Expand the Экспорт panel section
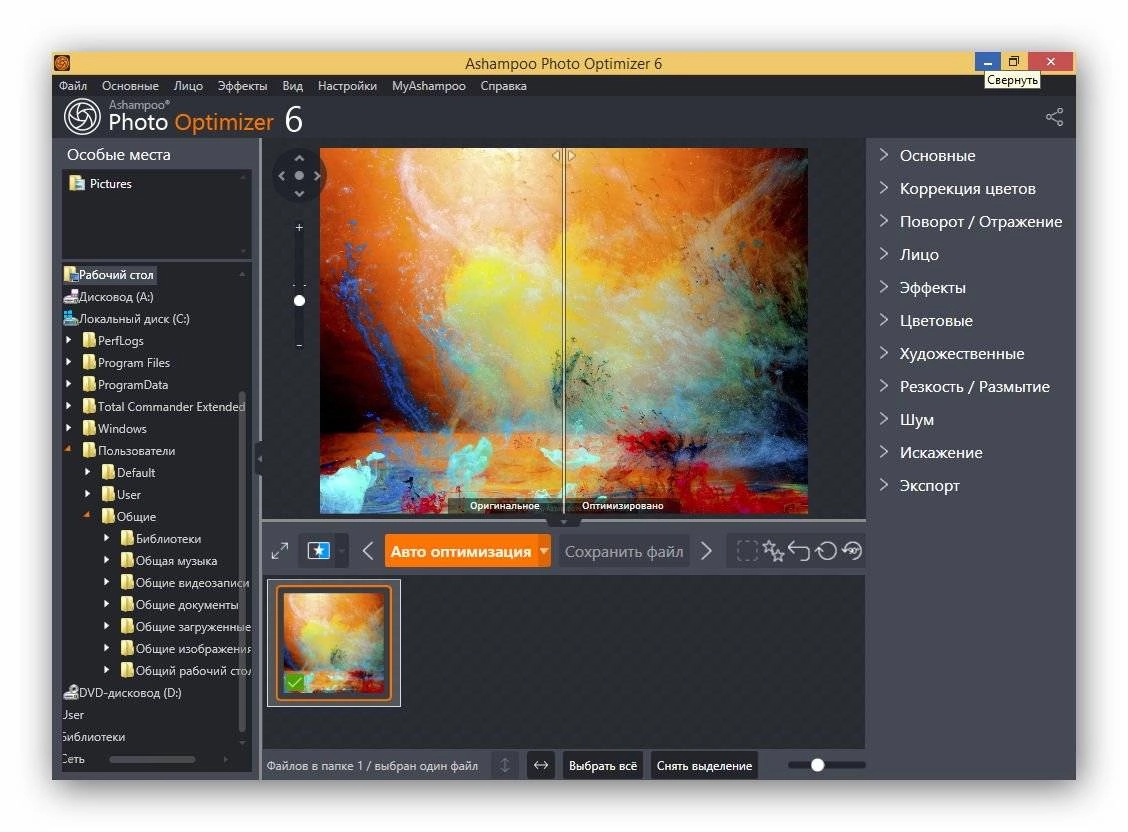The width and height of the screenshot is (1128, 832). pyautogui.click(x=884, y=485)
